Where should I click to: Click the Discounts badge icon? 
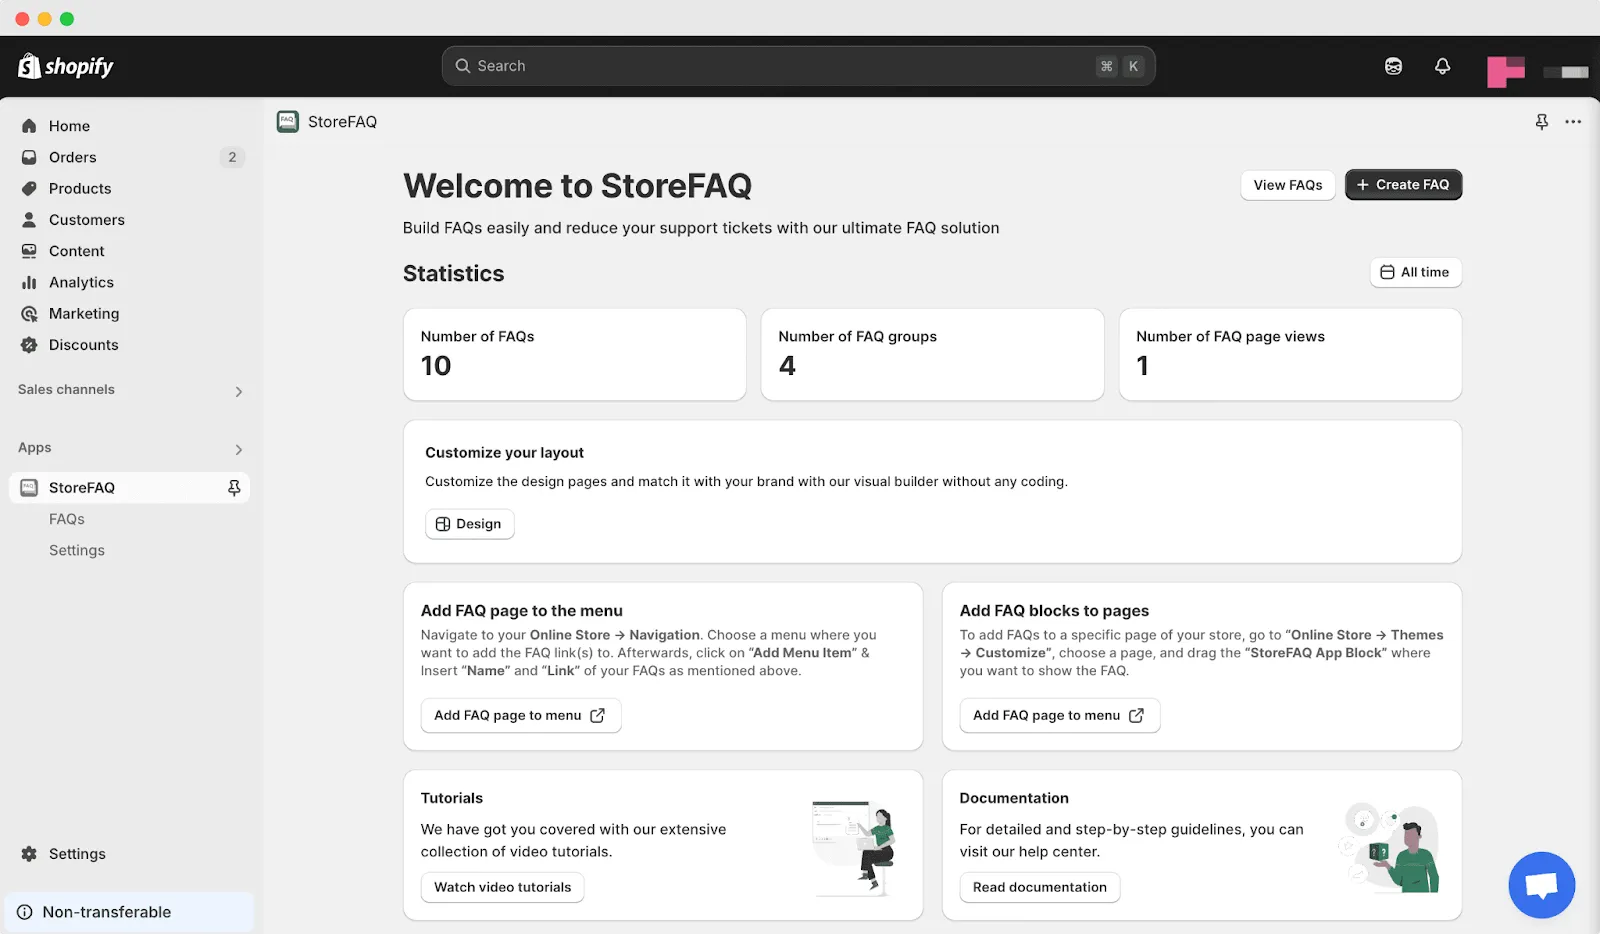29,345
